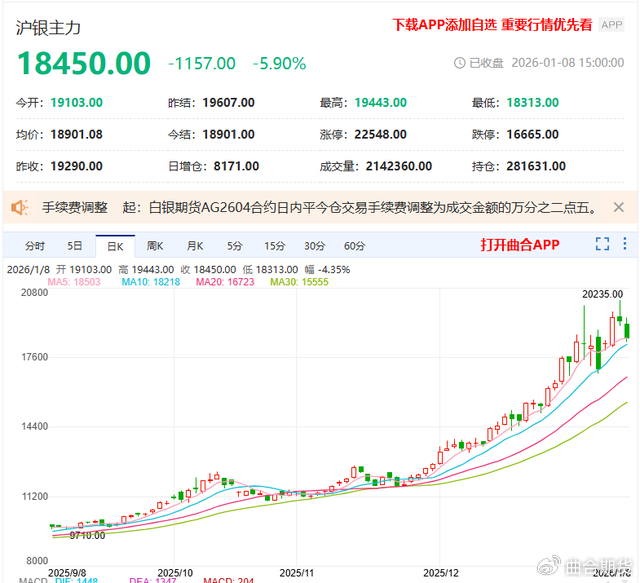Click the 跌停 value 16665.00
Screen dimensions: 640x583
pyautogui.click(x=533, y=134)
